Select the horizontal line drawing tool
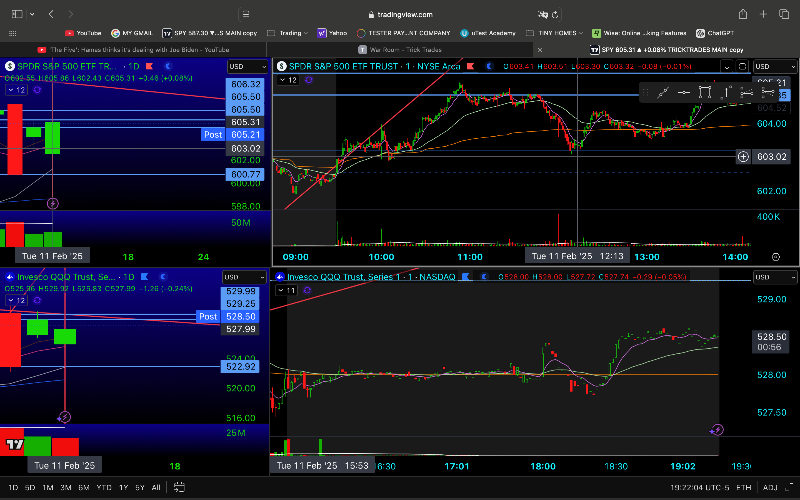This screenshot has width=800, height=500. (x=684, y=92)
